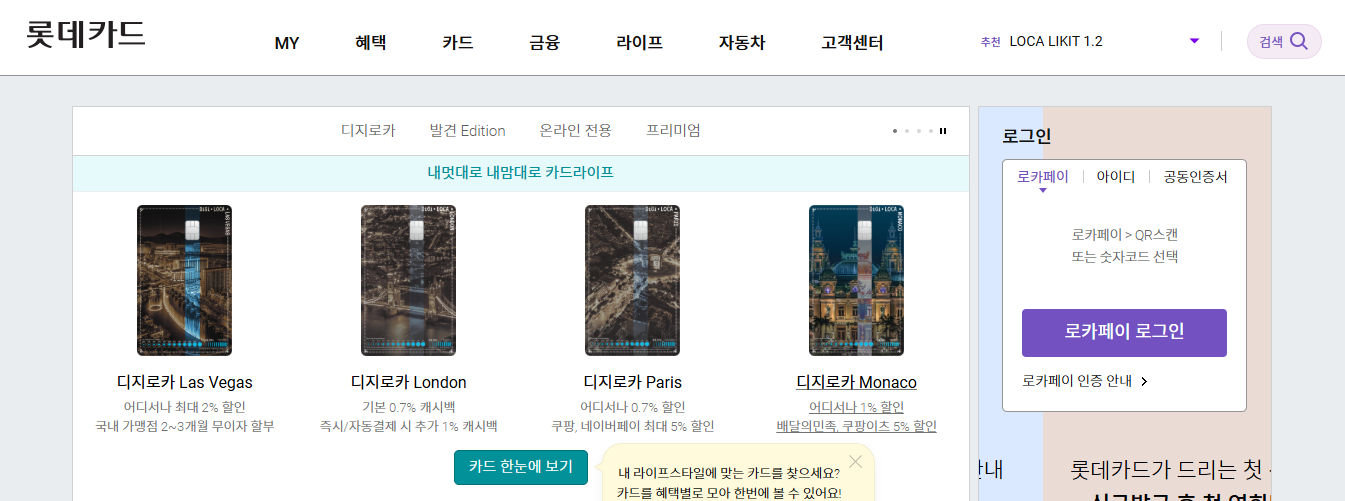Image resolution: width=1345 pixels, height=501 pixels.
Task: Open the MY menu
Action: (287, 43)
